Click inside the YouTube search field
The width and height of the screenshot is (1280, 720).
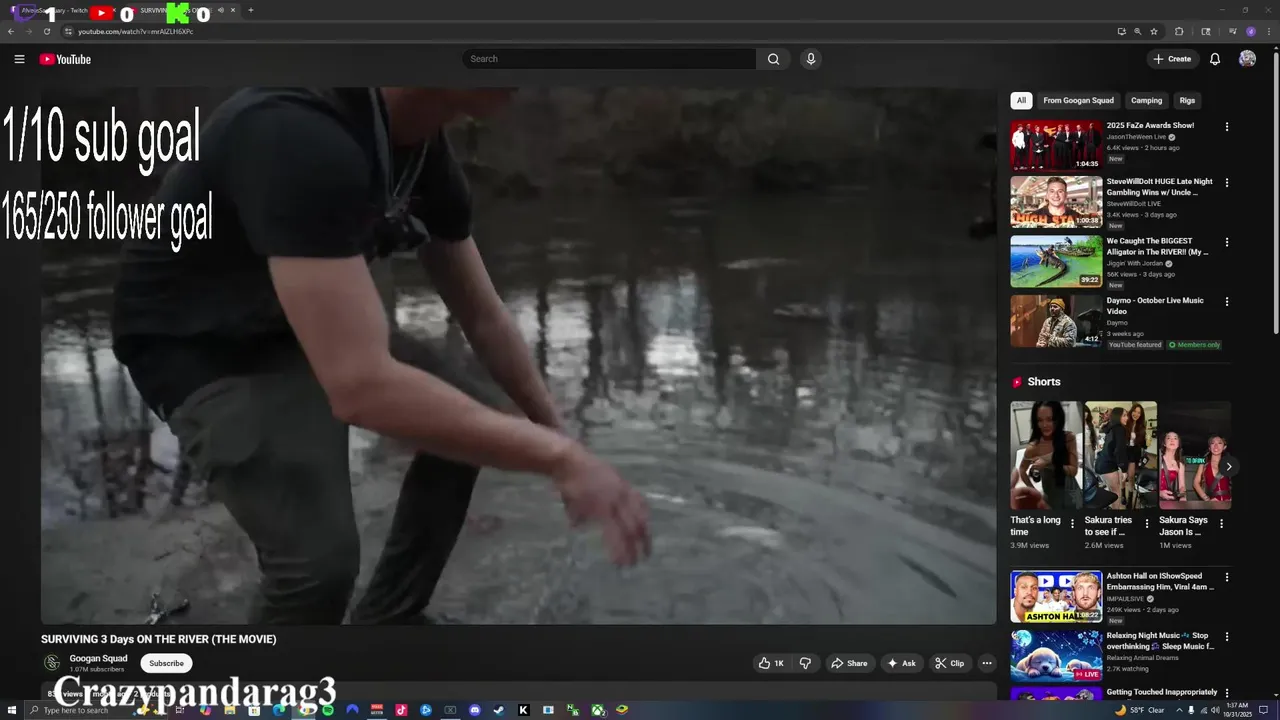point(609,59)
